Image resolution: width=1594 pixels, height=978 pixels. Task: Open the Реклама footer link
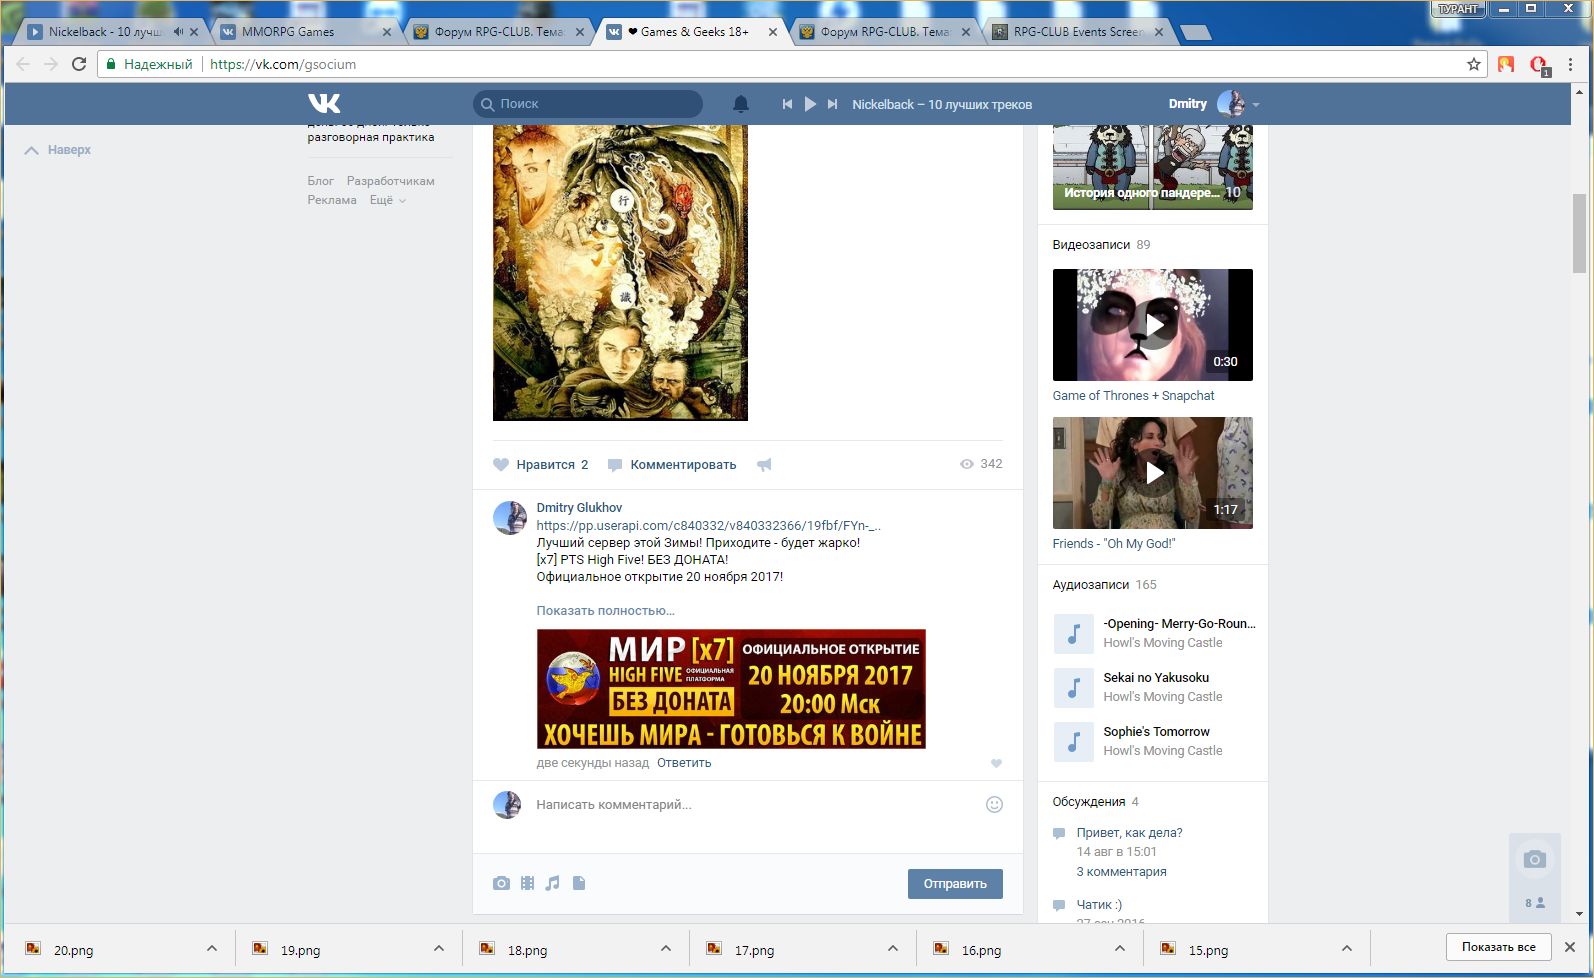click(x=332, y=200)
